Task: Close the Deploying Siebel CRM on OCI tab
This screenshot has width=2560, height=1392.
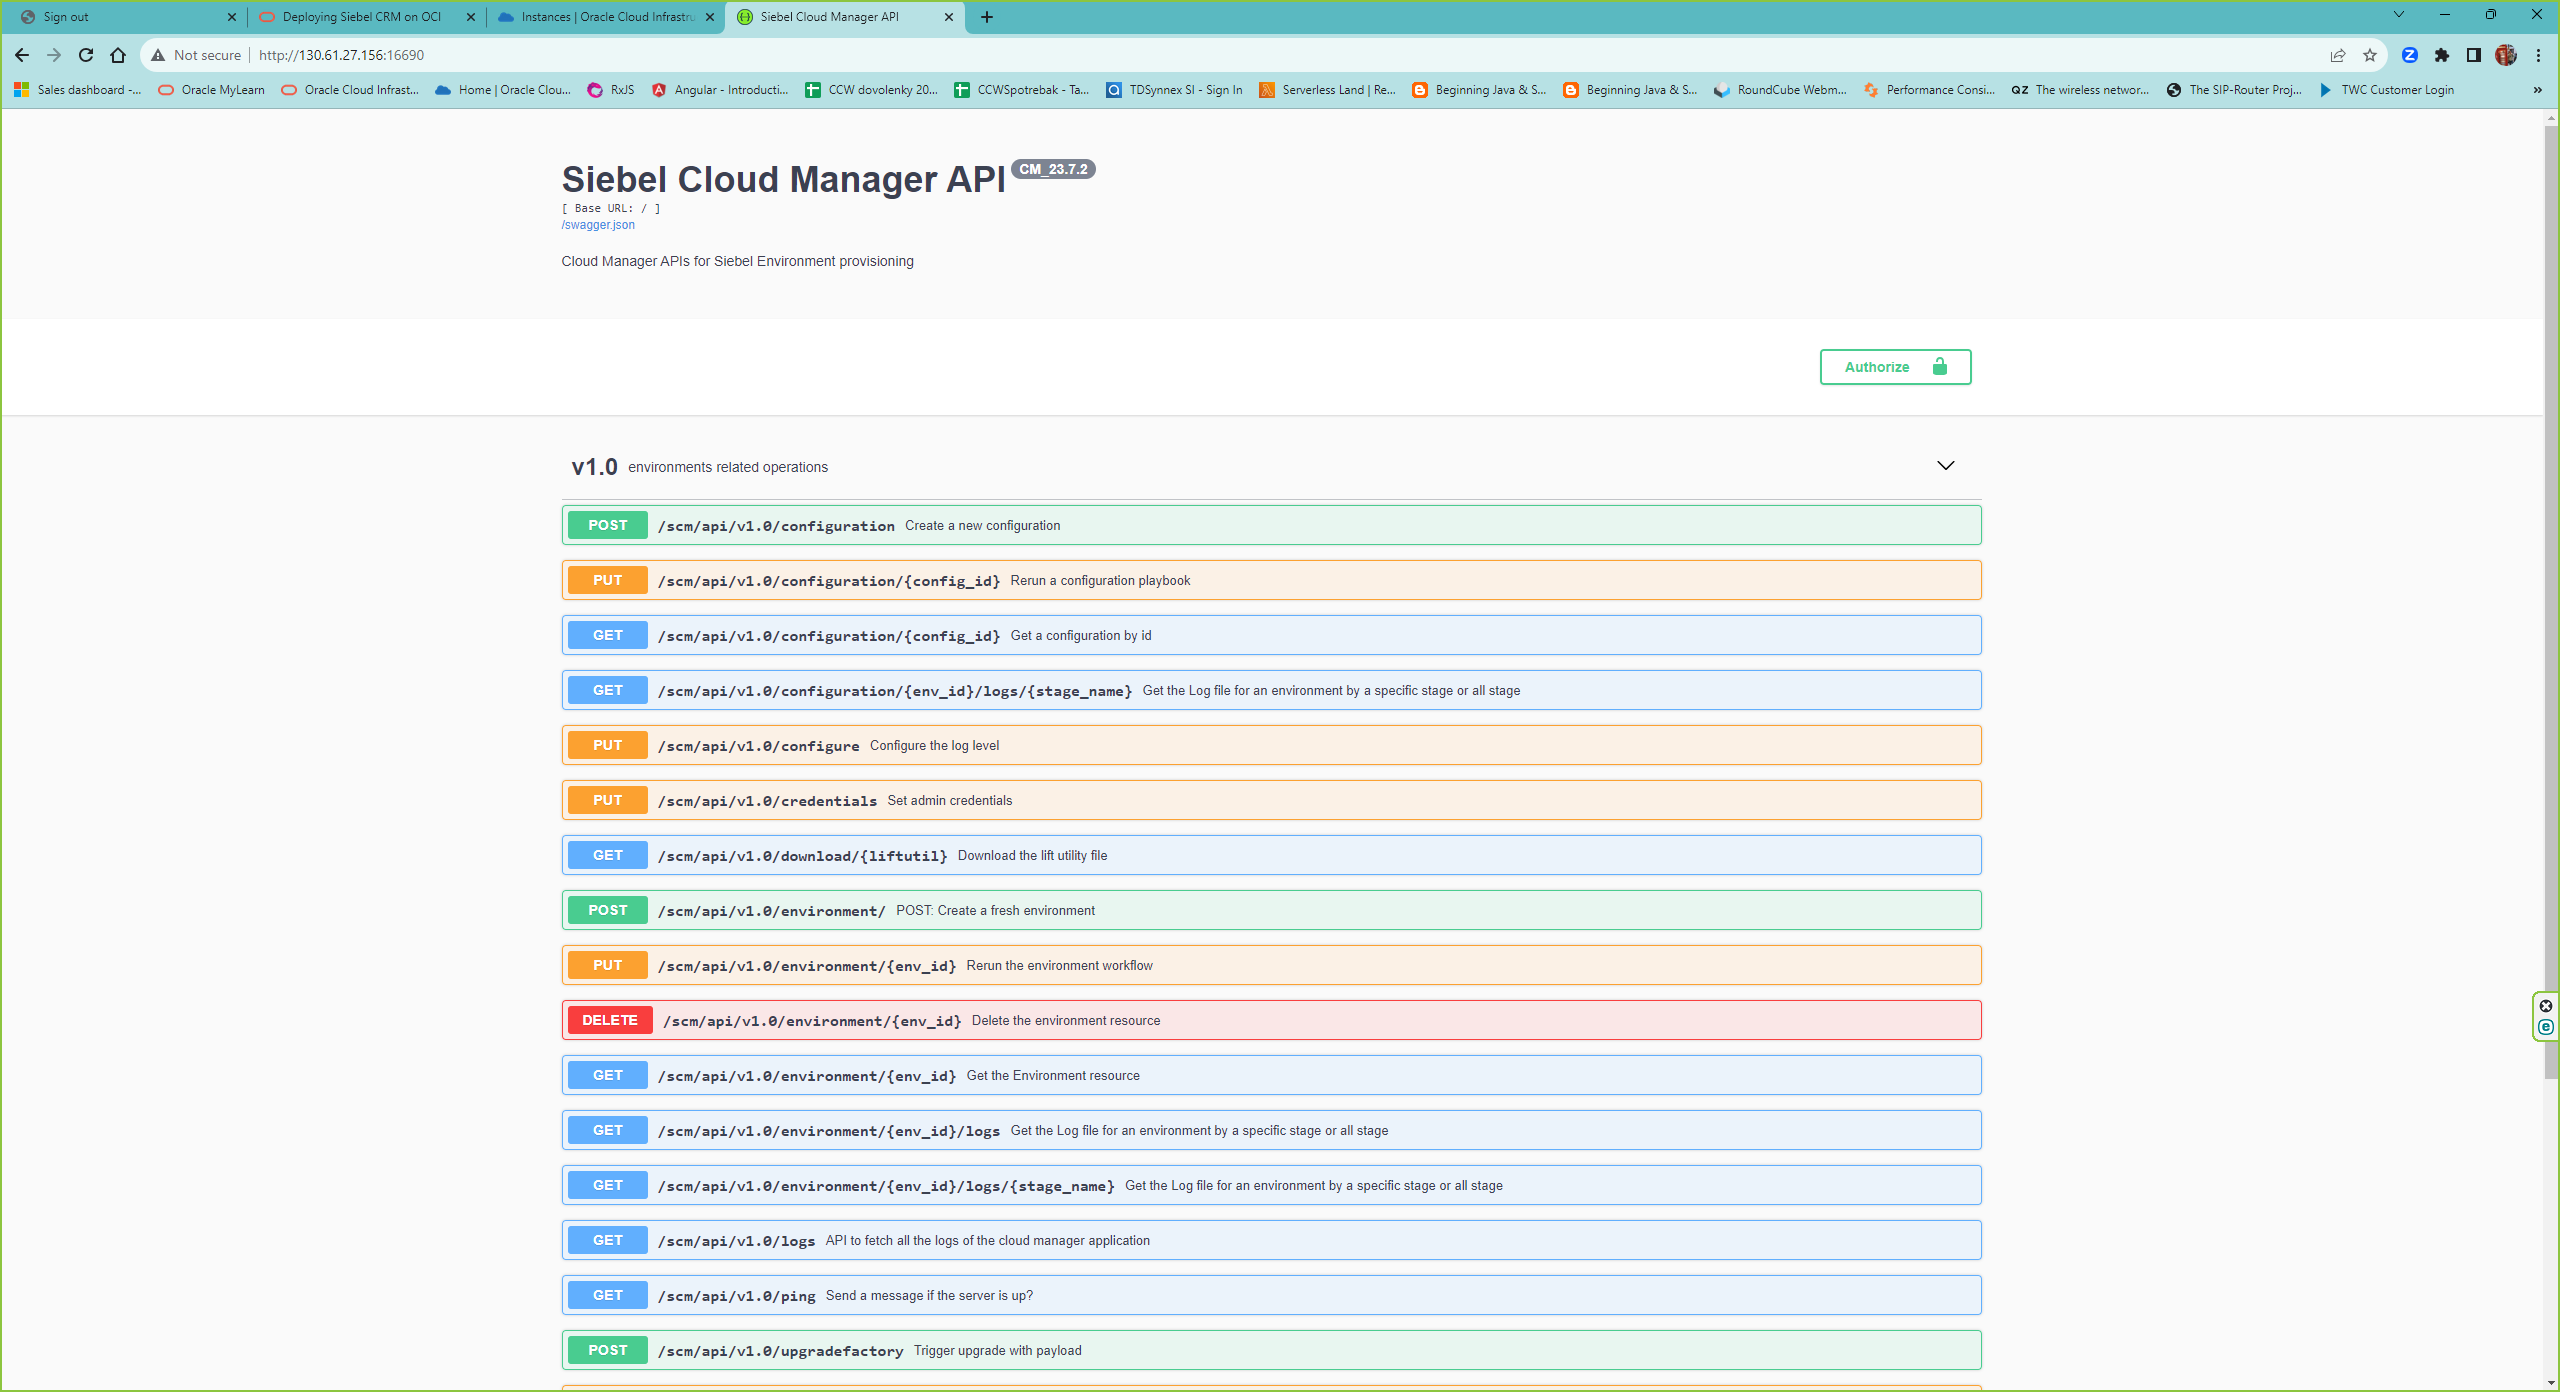Action: coord(471,17)
